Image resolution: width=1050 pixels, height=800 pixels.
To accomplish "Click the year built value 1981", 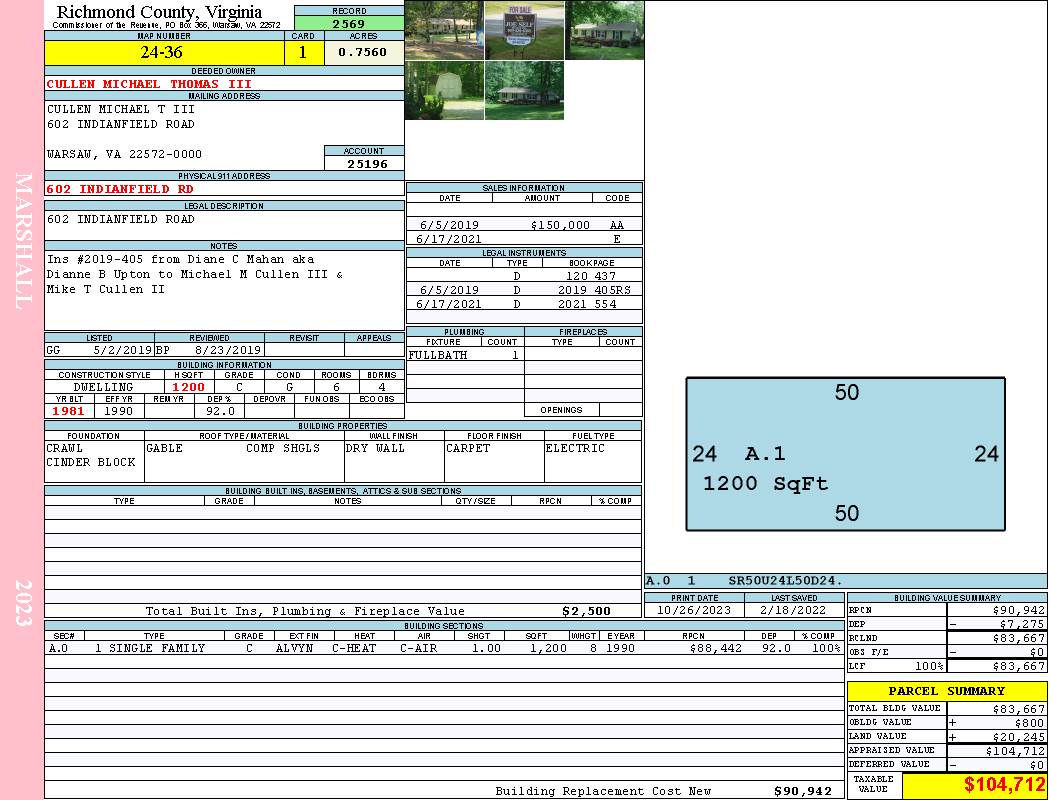I will [x=68, y=410].
